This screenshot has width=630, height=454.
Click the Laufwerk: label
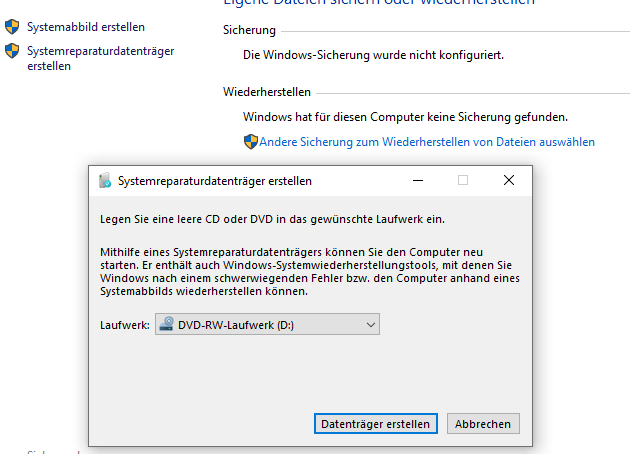pyautogui.click(x=125, y=325)
